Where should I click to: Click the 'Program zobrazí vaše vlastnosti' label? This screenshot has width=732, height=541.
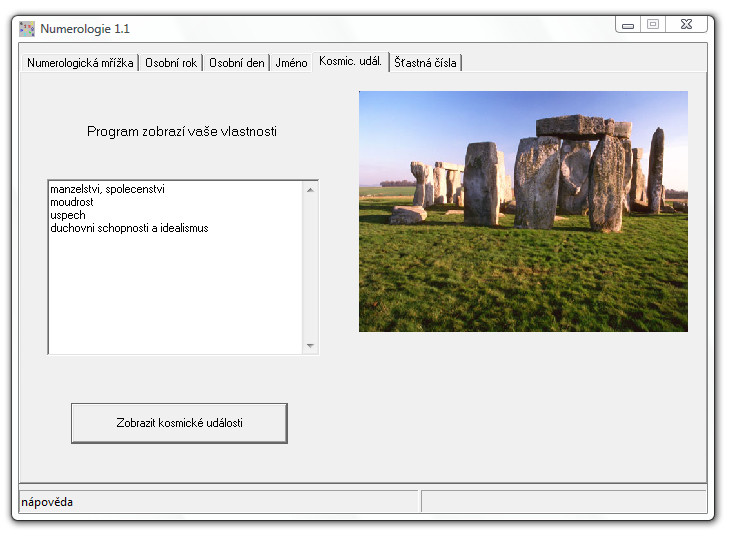182,132
